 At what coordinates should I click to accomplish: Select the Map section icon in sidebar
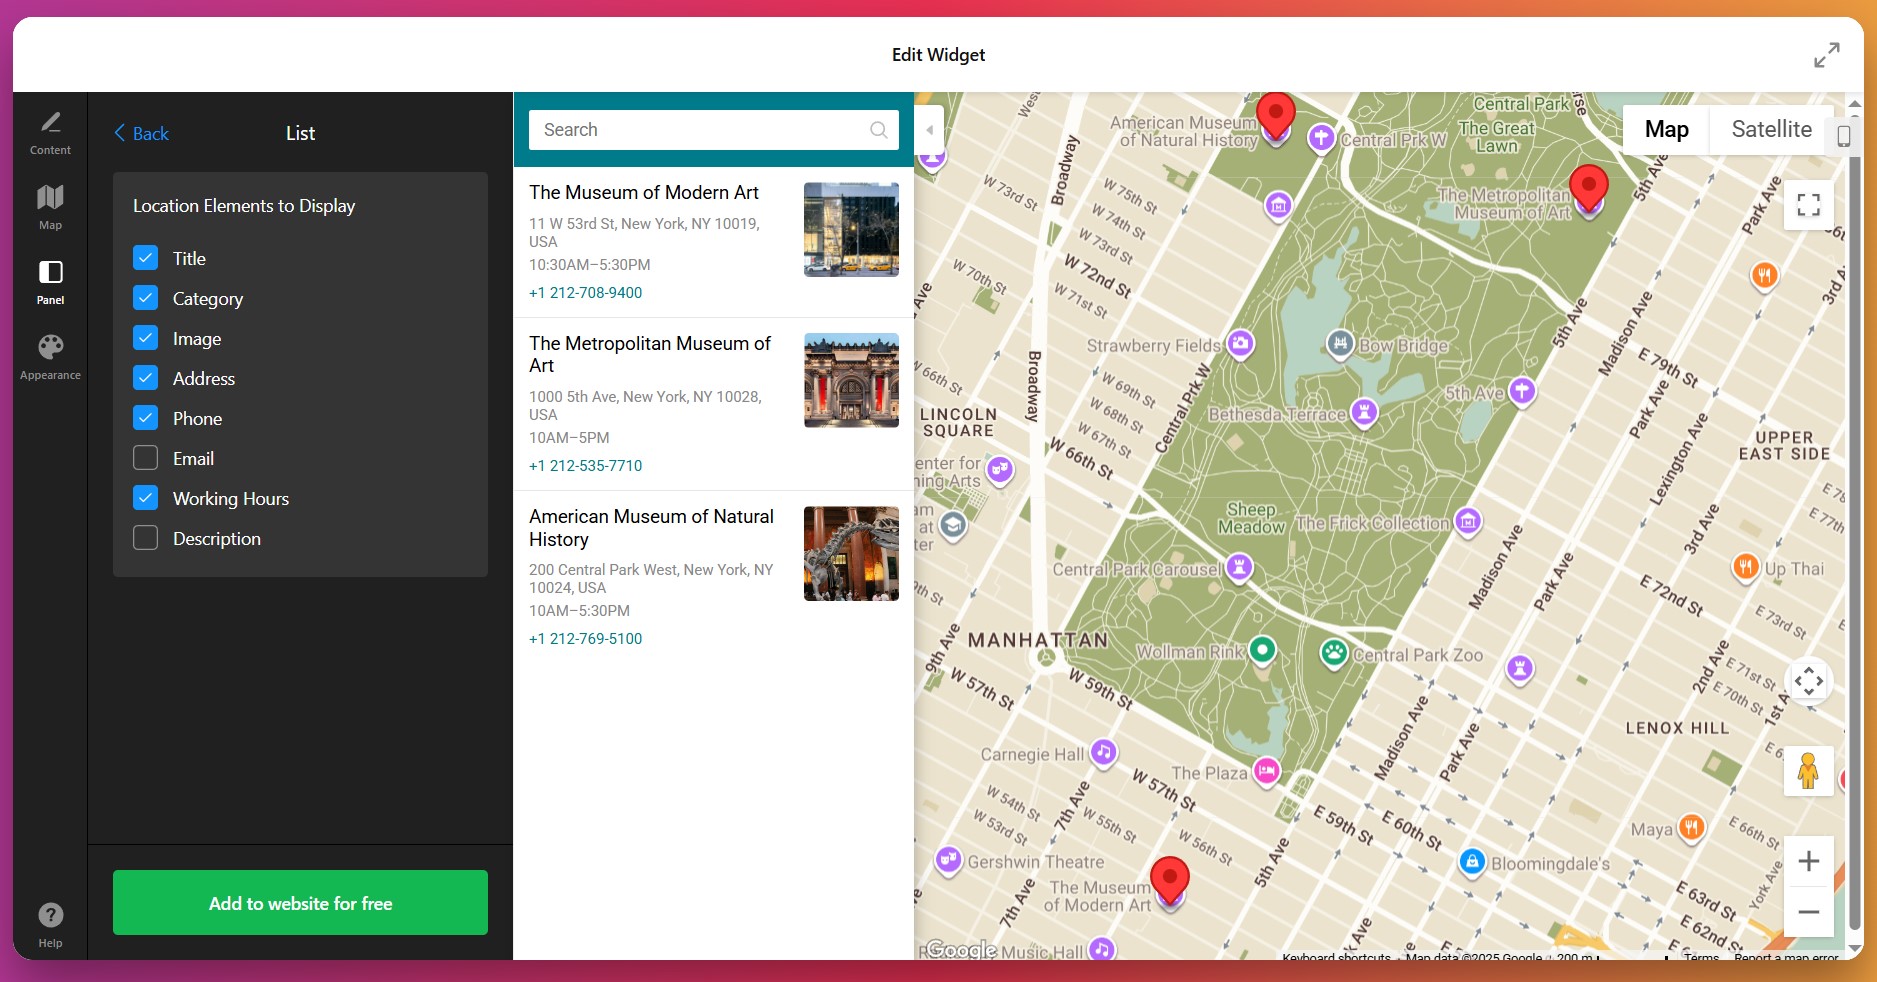pos(50,206)
